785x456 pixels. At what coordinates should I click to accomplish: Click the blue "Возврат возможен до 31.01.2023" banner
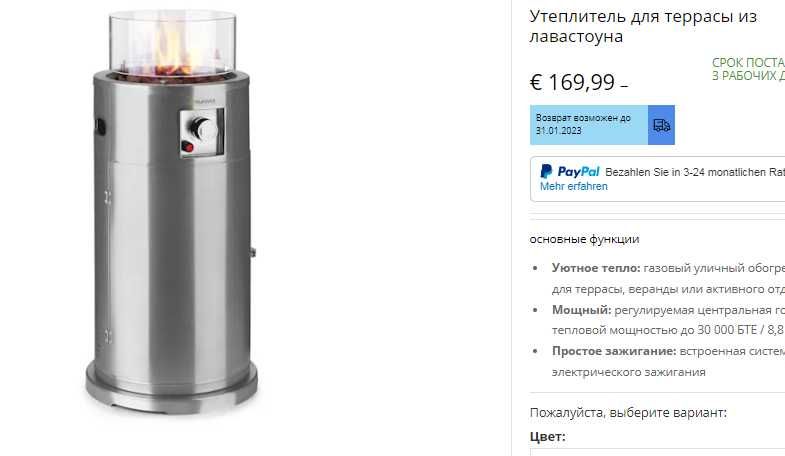[x=602, y=125]
